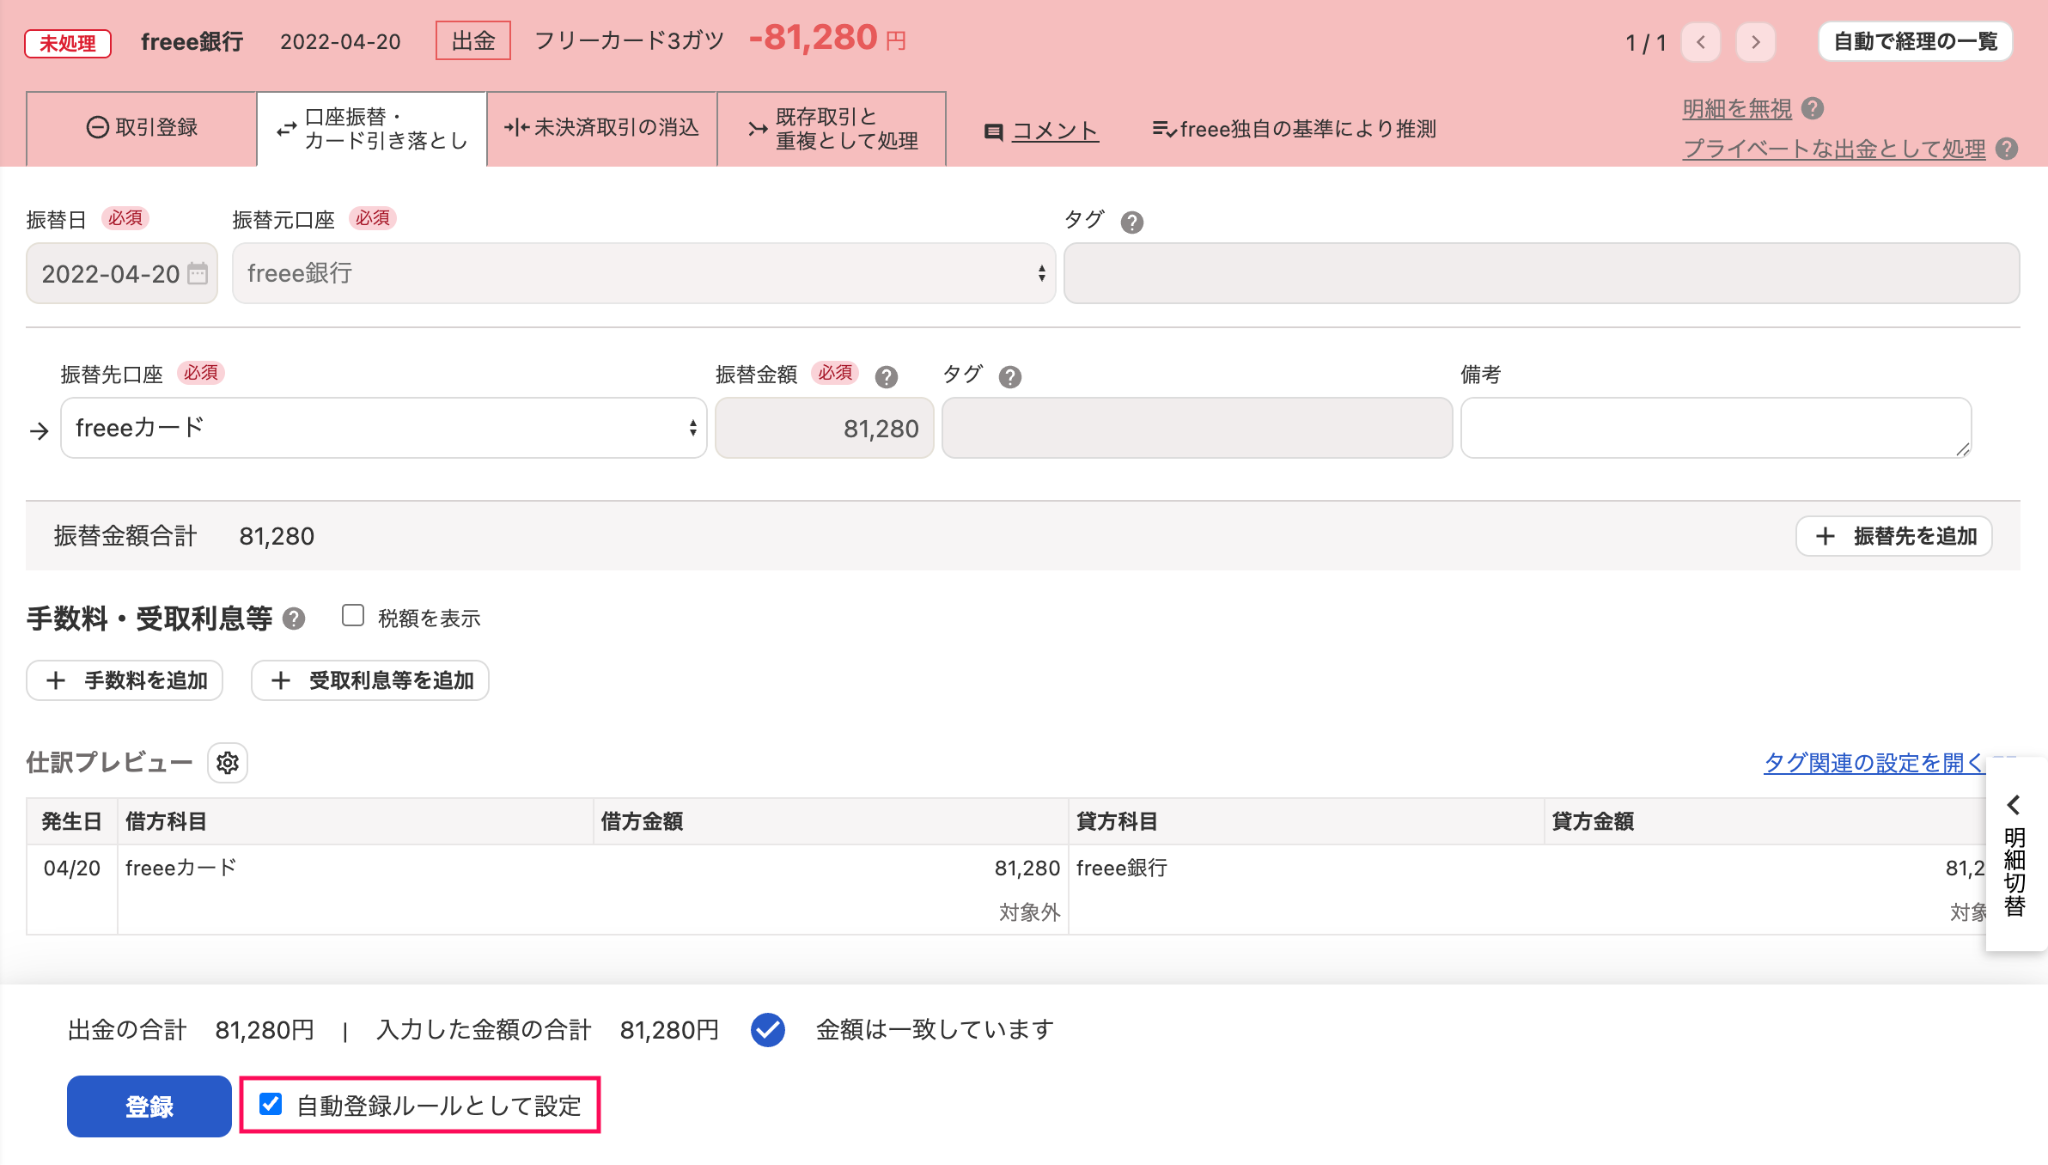
Task: Click help icon next to top タグ label
Action: pyautogui.click(x=1131, y=222)
